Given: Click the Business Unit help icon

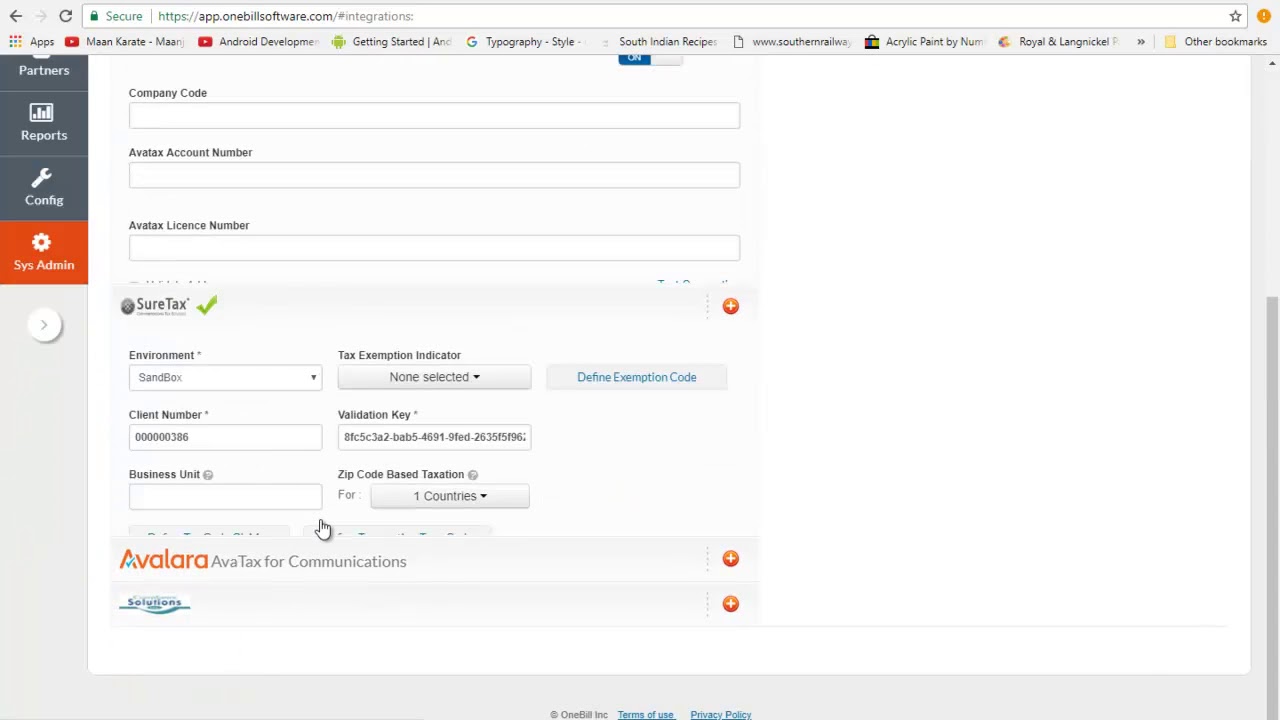Looking at the screenshot, I should (x=208, y=475).
